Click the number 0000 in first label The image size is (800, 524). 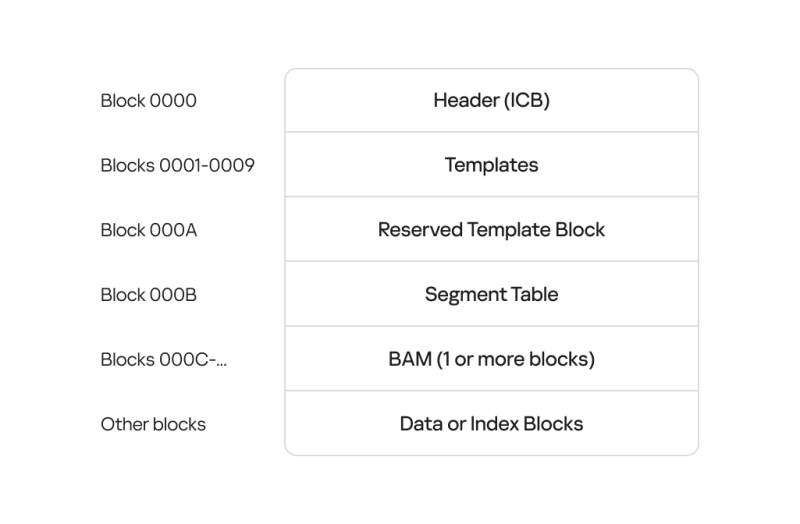(x=173, y=101)
